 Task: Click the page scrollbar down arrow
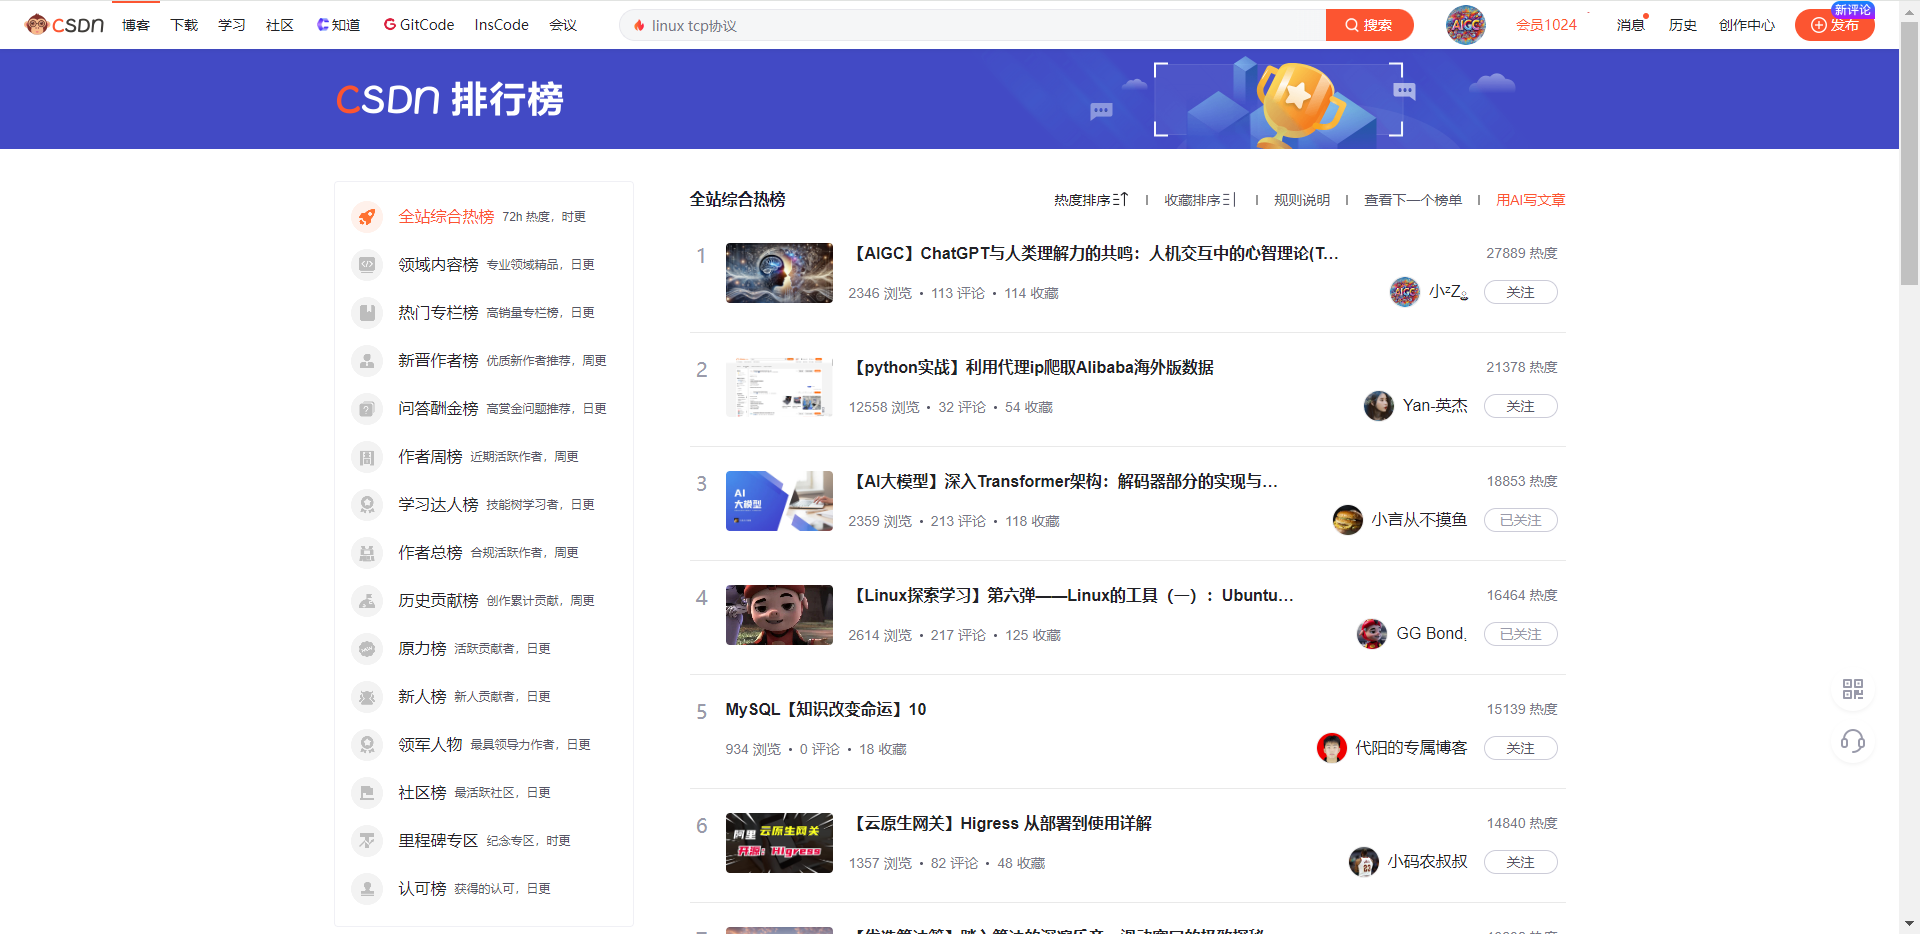click(1909, 924)
